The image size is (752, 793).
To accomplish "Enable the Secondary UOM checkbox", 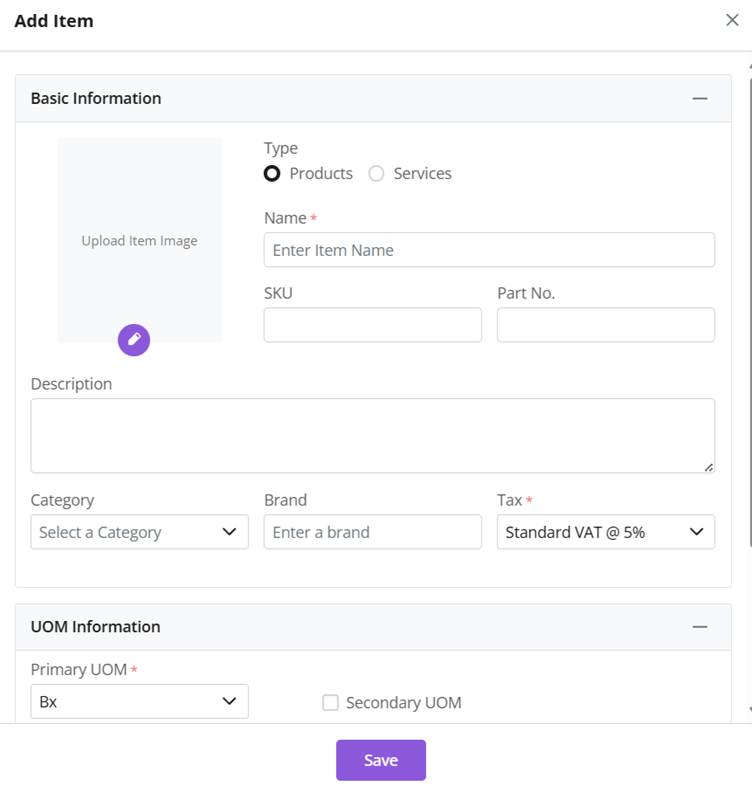I will point(330,703).
